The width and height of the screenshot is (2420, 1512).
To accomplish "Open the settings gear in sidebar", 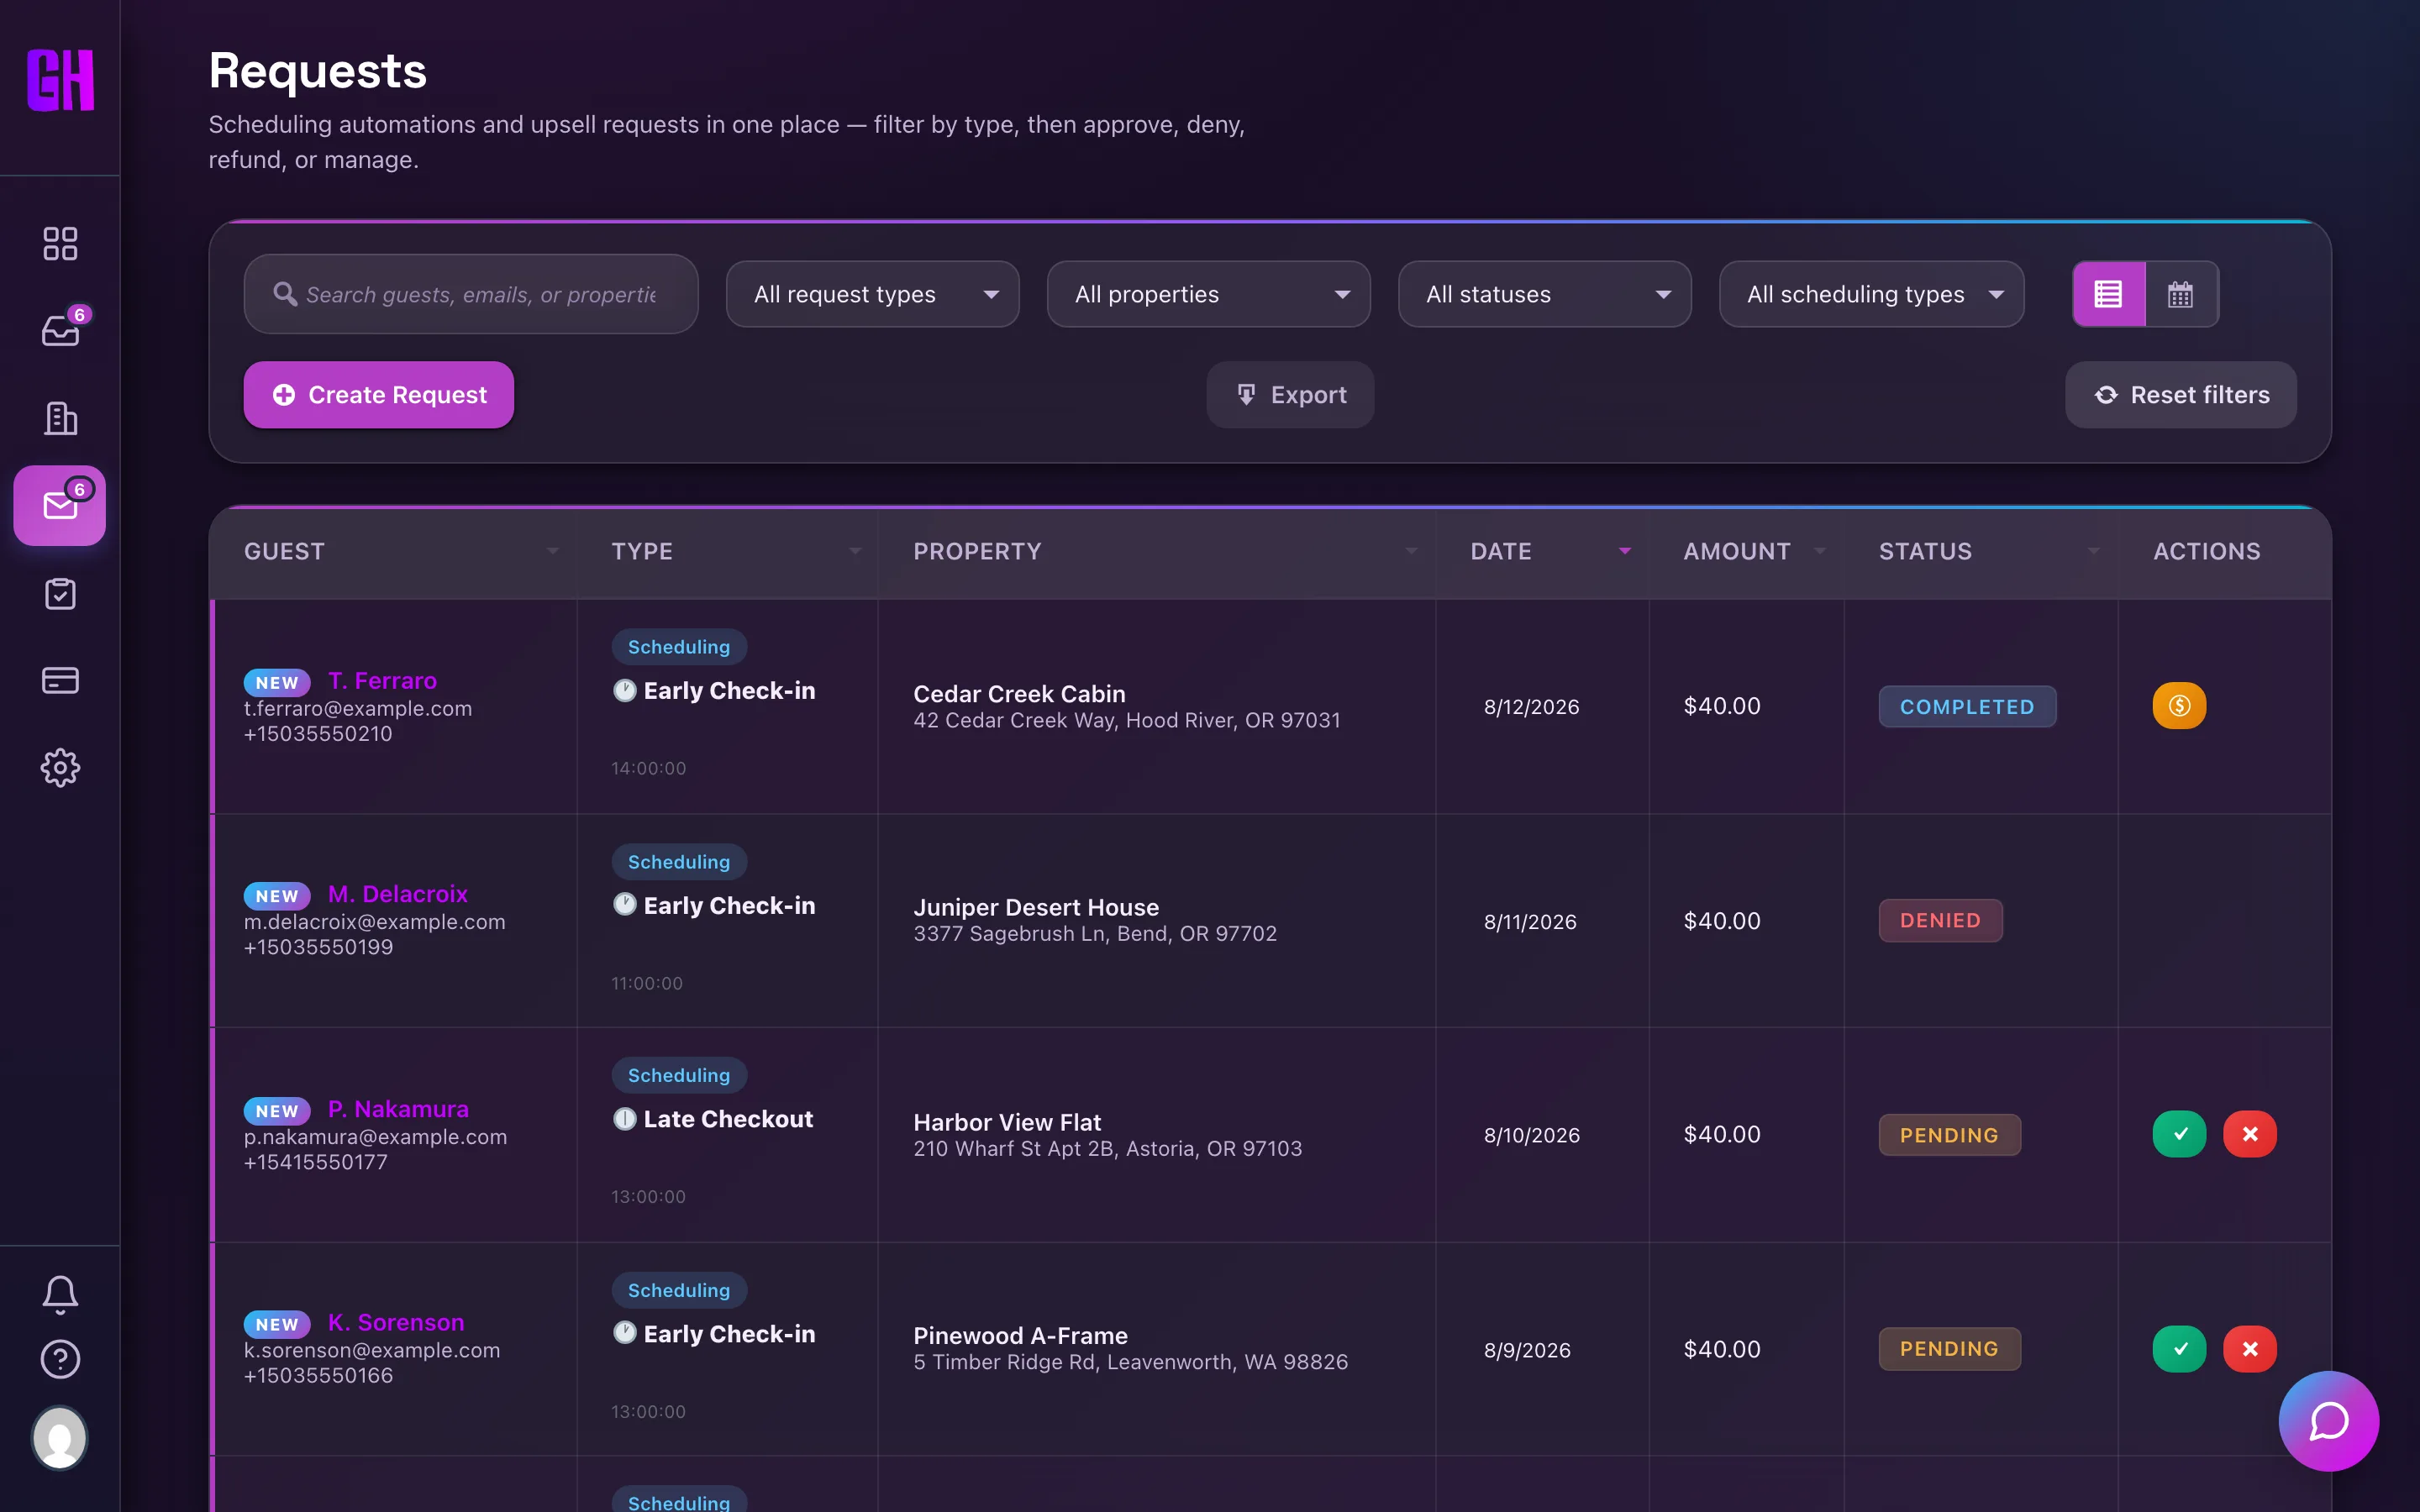I will (x=60, y=768).
